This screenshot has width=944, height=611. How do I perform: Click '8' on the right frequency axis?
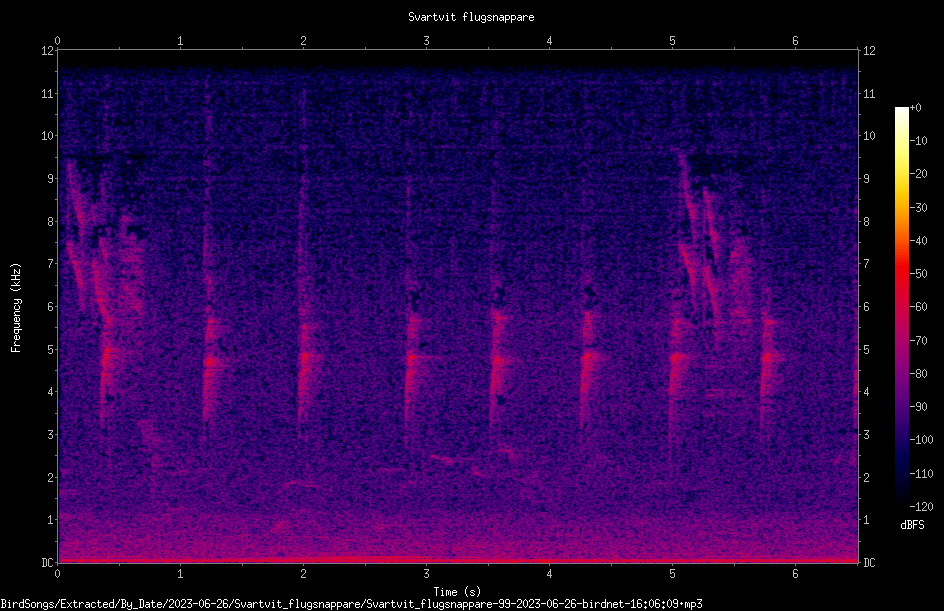[x=866, y=222]
